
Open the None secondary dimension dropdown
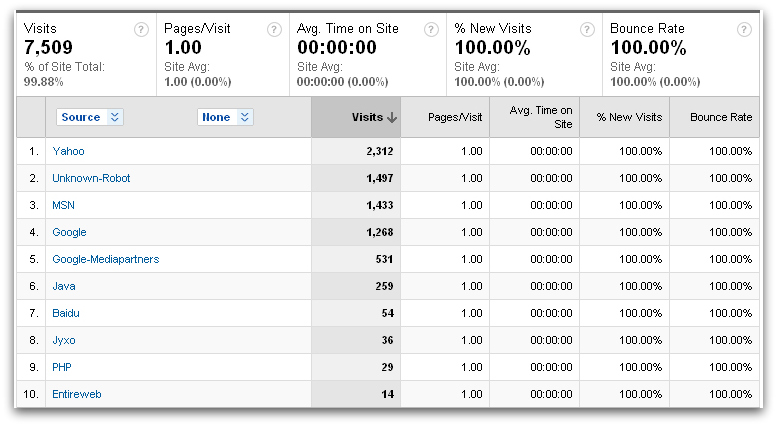(x=244, y=117)
